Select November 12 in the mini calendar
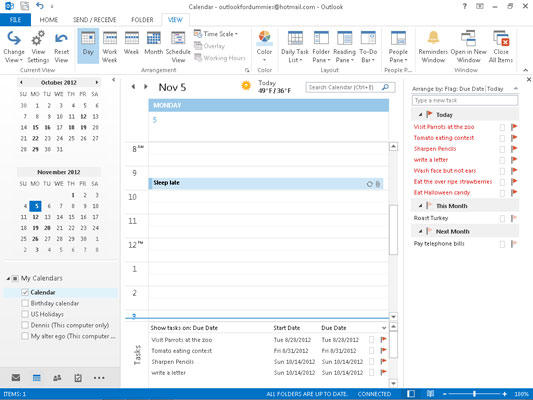This screenshot has height=400, width=533. tap(35, 217)
